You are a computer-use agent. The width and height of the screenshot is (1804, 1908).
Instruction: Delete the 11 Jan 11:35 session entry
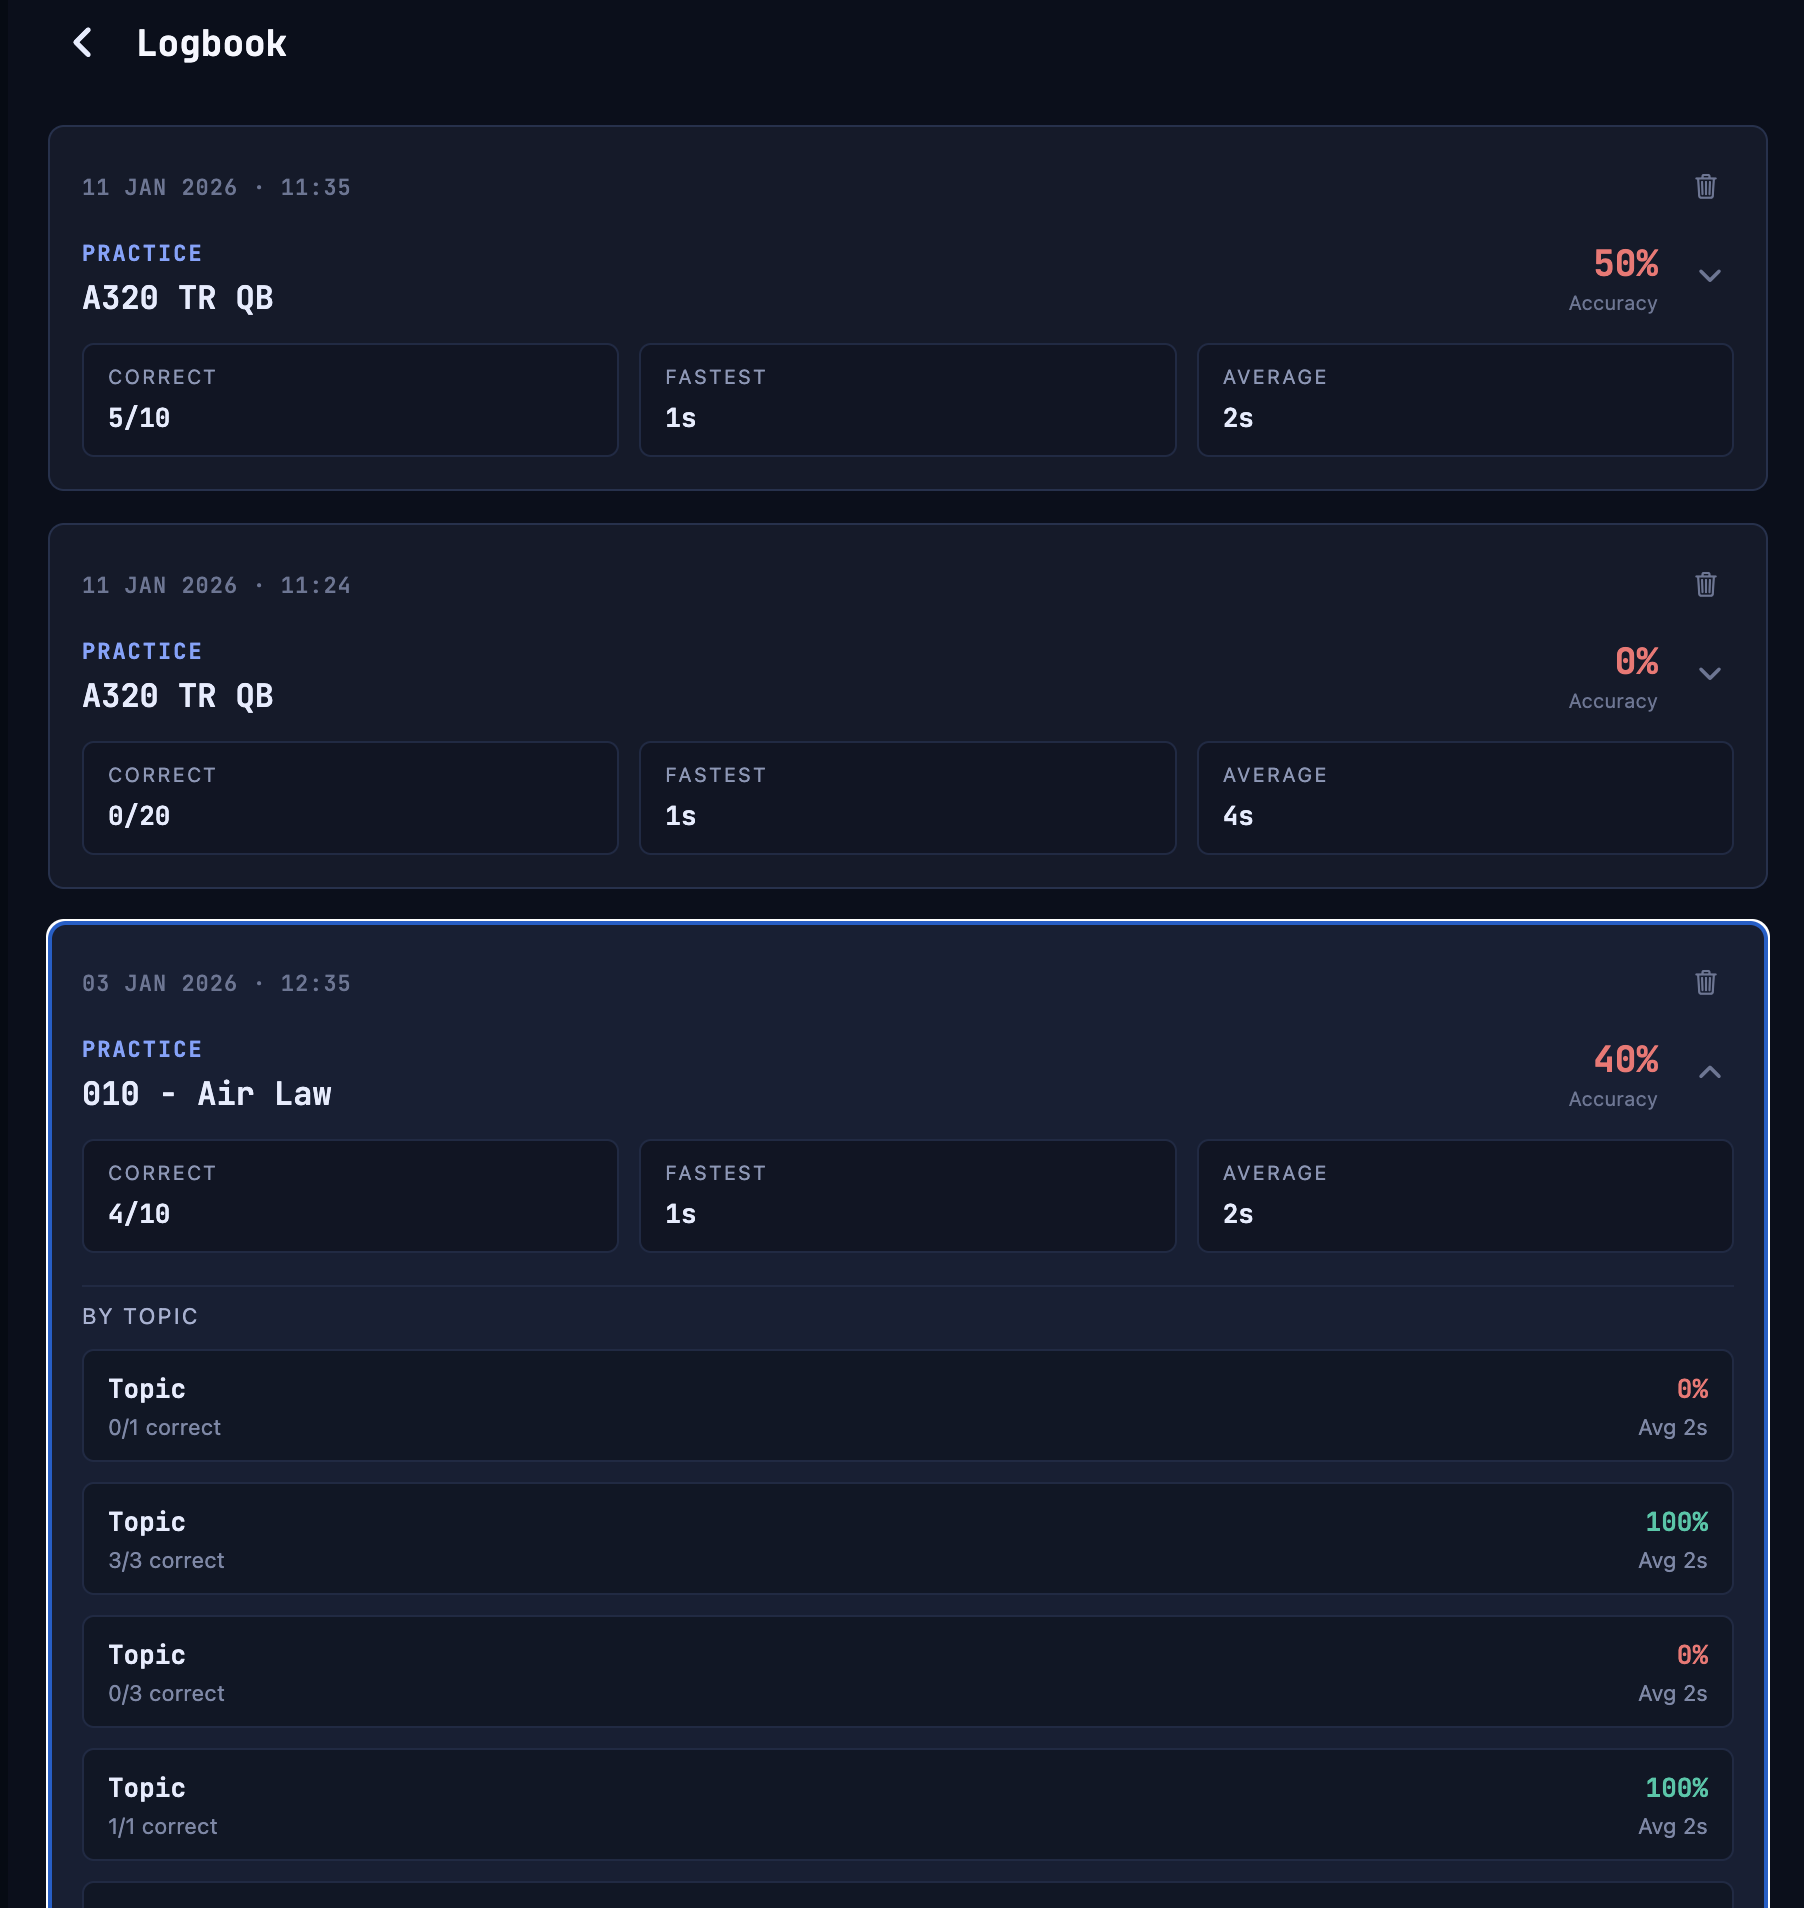pos(1705,187)
